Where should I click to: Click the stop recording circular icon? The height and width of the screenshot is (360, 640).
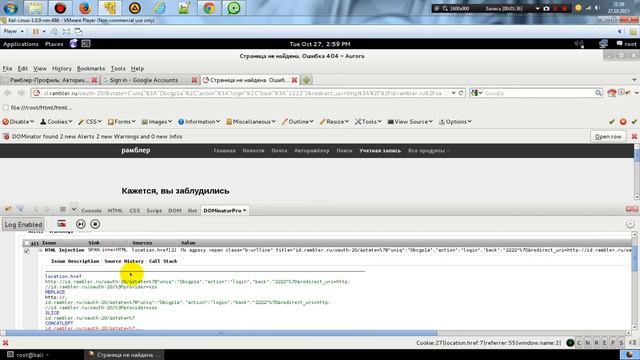[x=95, y=224]
